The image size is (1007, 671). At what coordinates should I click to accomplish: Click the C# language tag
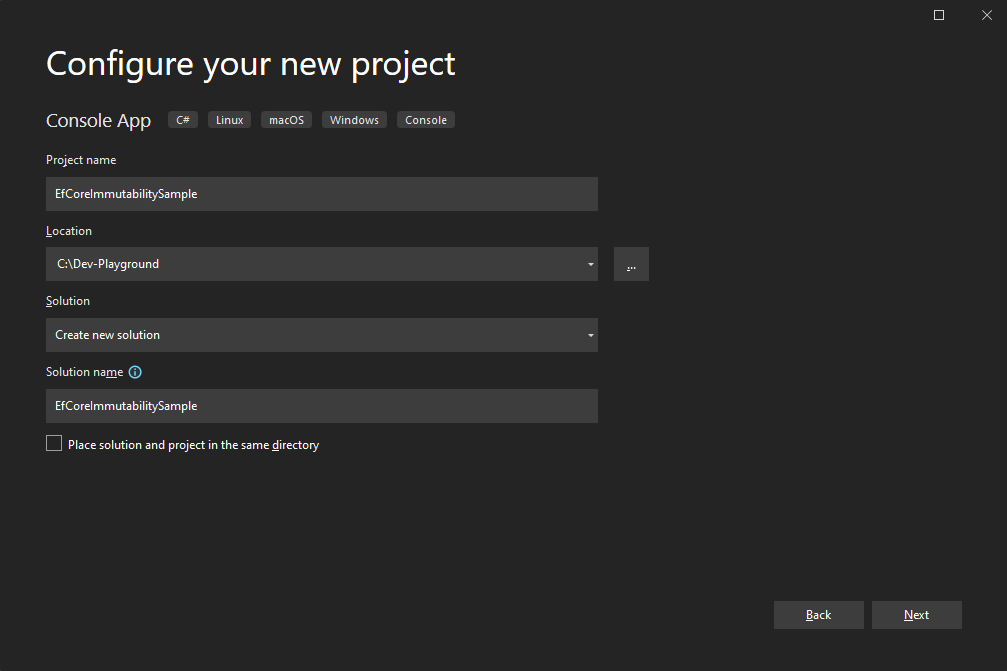[x=183, y=120]
